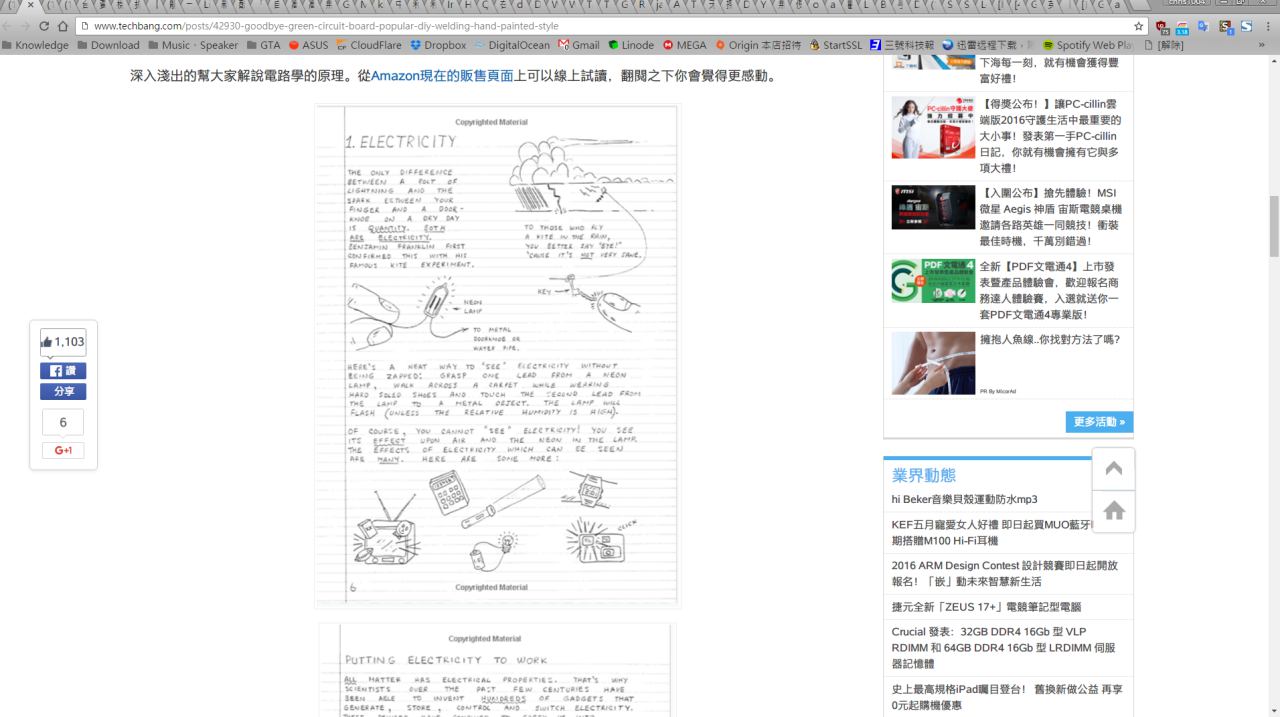The image size is (1280, 717).
Task: Open the Electricity page scan image
Action: pos(498,356)
